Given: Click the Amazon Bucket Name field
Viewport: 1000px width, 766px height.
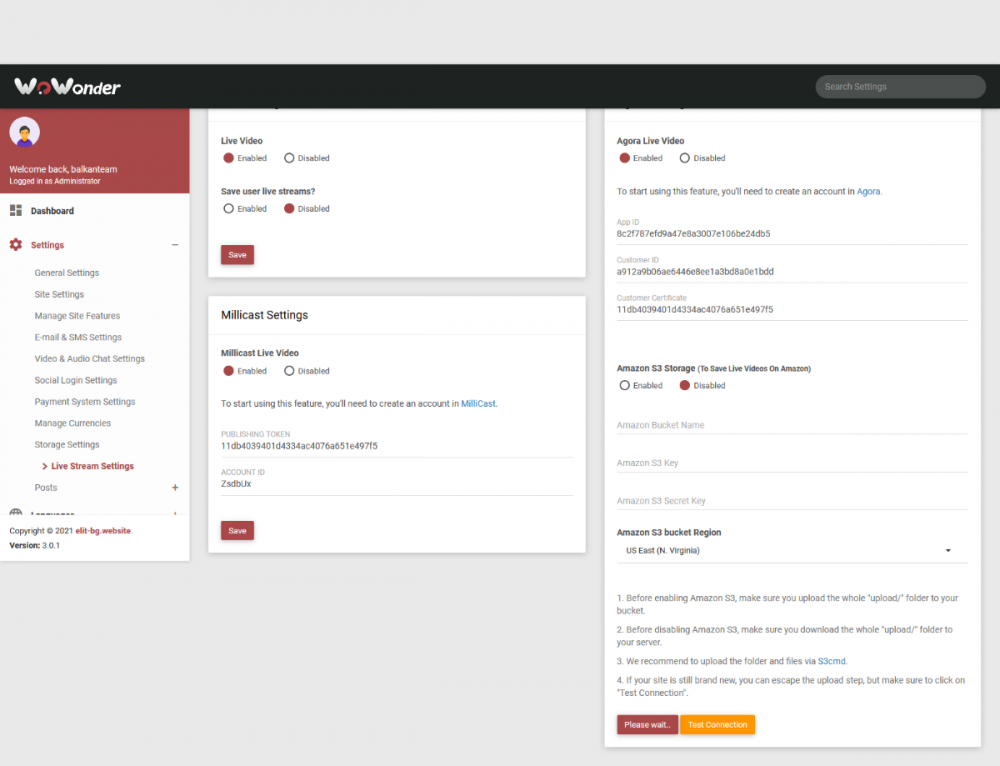Looking at the screenshot, I should [792, 425].
